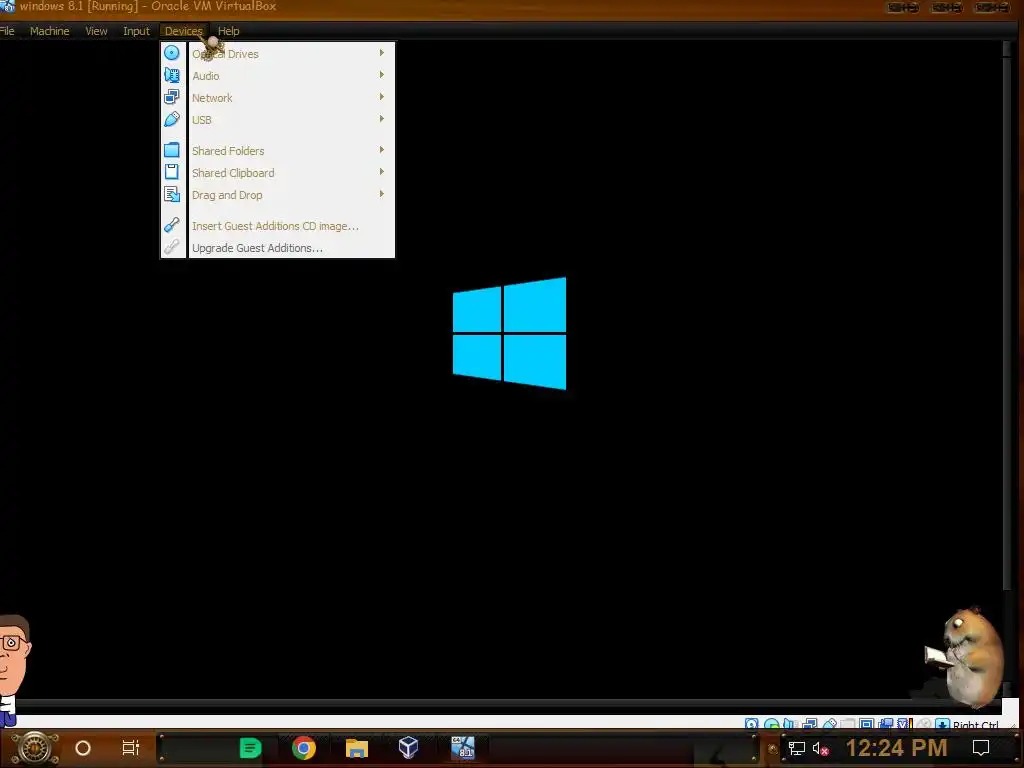Screen dimensions: 1024x768
Task: Choose Insert Guest Additions CD image
Action: pos(278,225)
